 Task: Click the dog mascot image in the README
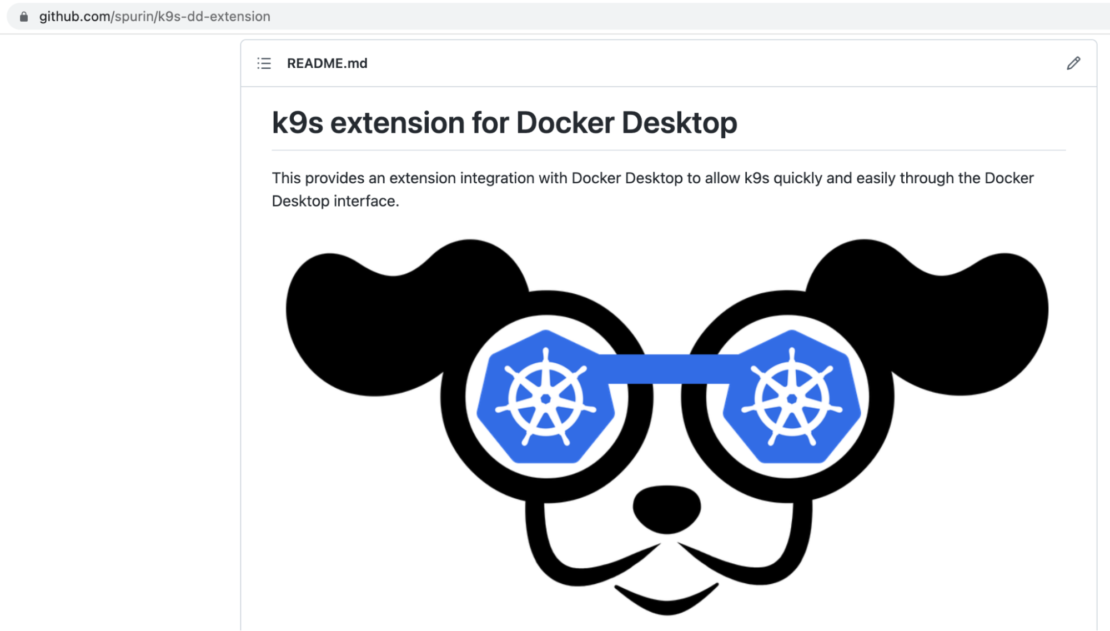click(666, 430)
